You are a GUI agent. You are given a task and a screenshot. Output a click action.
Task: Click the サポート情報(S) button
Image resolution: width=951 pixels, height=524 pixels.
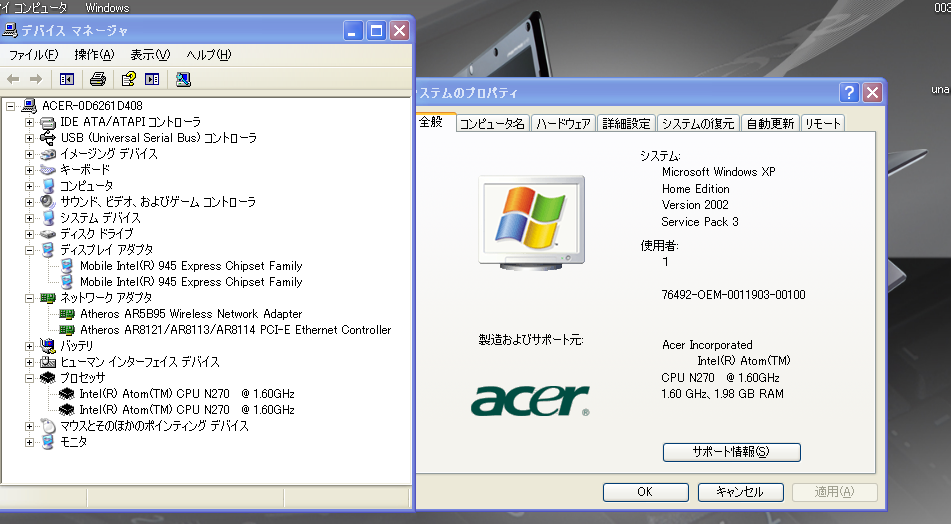[731, 452]
